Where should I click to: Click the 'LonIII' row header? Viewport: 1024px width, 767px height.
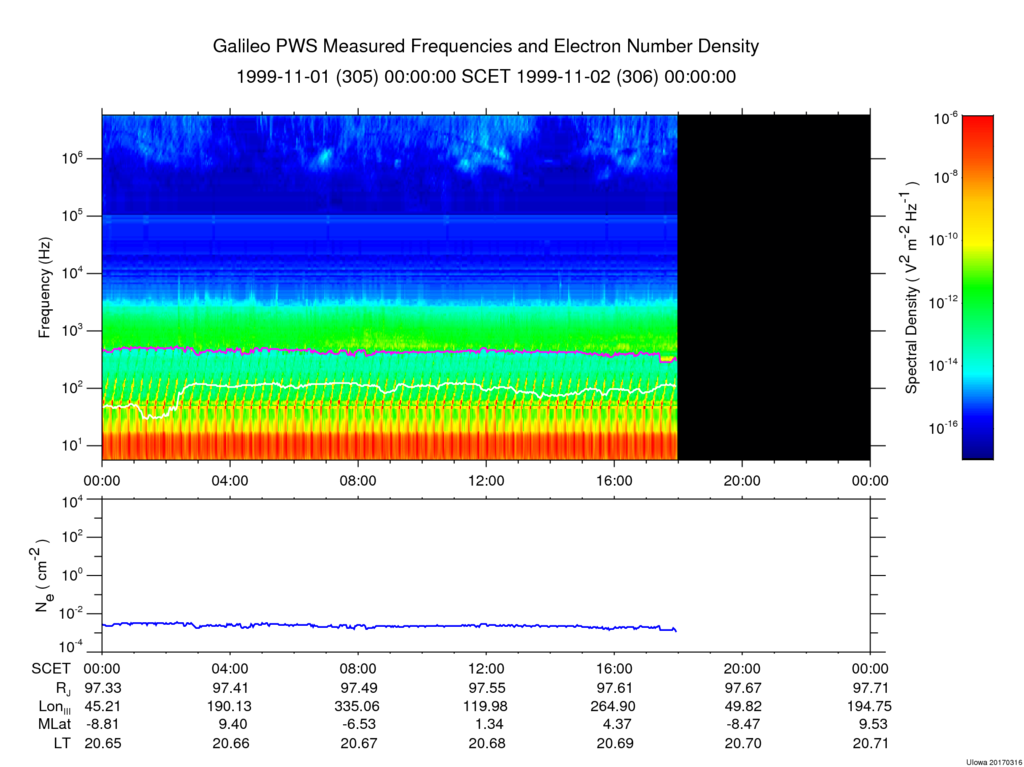click(55, 707)
